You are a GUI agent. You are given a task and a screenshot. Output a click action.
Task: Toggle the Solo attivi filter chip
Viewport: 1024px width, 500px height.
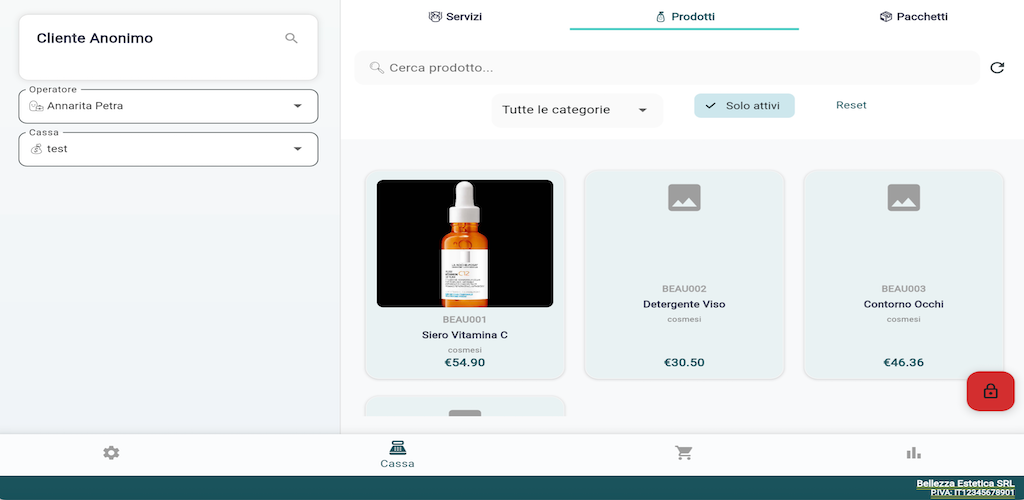tap(744, 106)
